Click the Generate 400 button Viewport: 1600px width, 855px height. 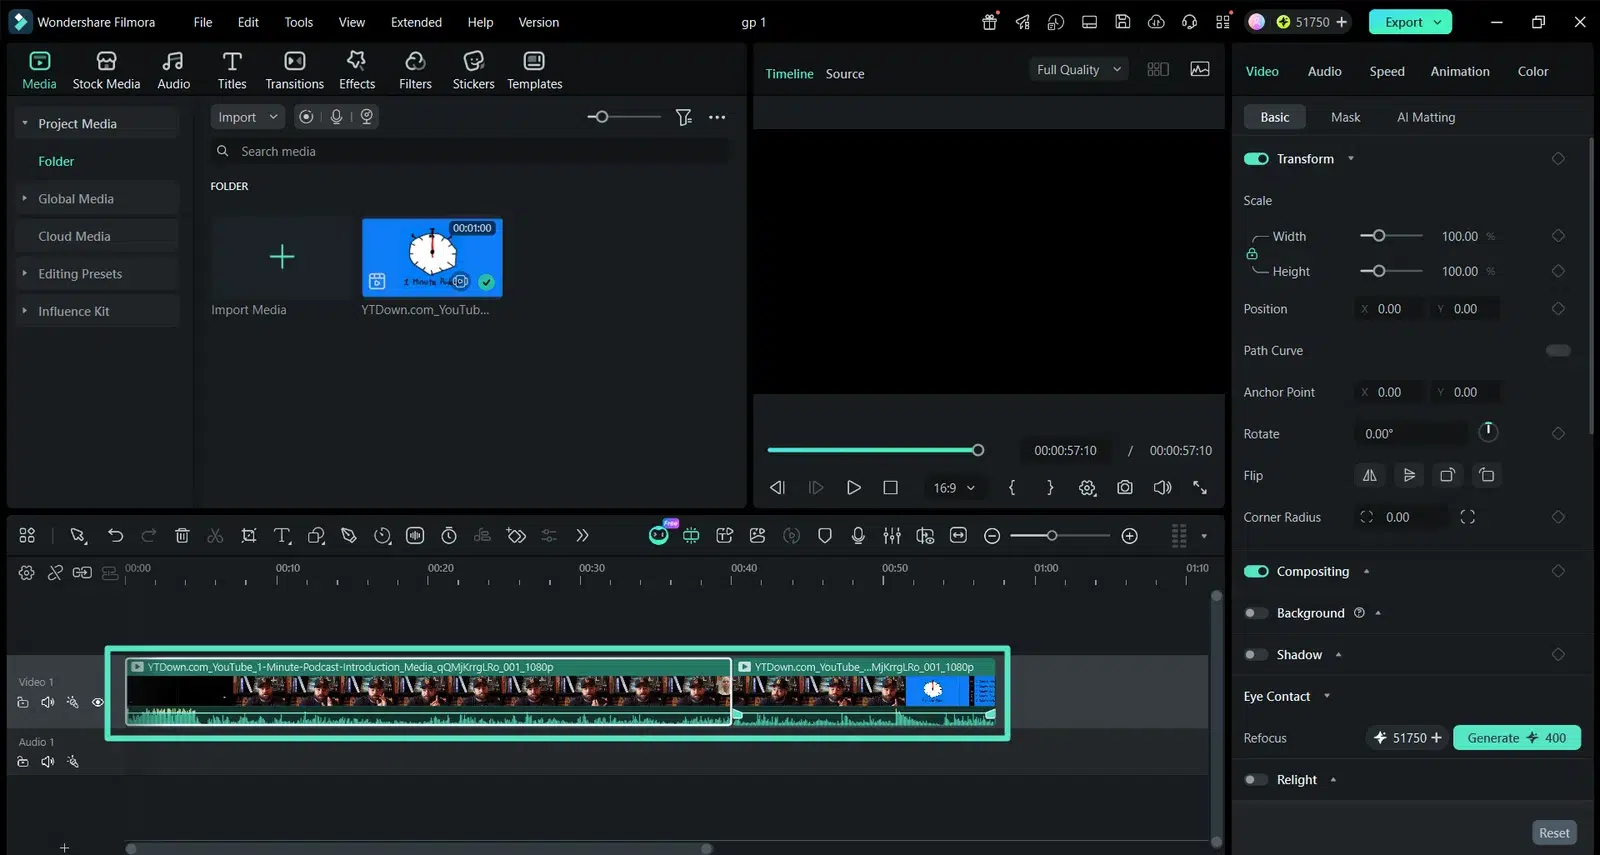[1517, 738]
